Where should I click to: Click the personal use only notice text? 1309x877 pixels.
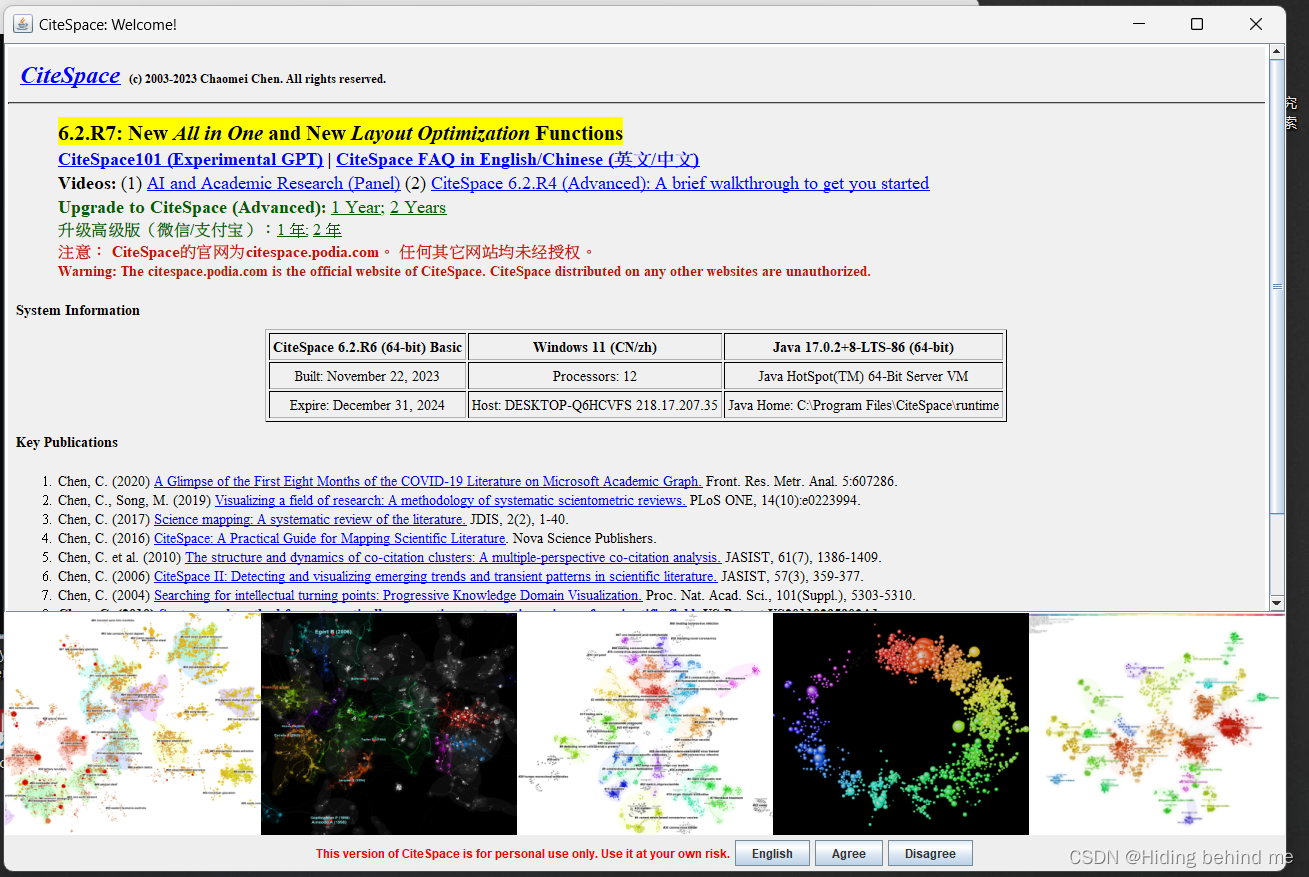click(x=523, y=854)
